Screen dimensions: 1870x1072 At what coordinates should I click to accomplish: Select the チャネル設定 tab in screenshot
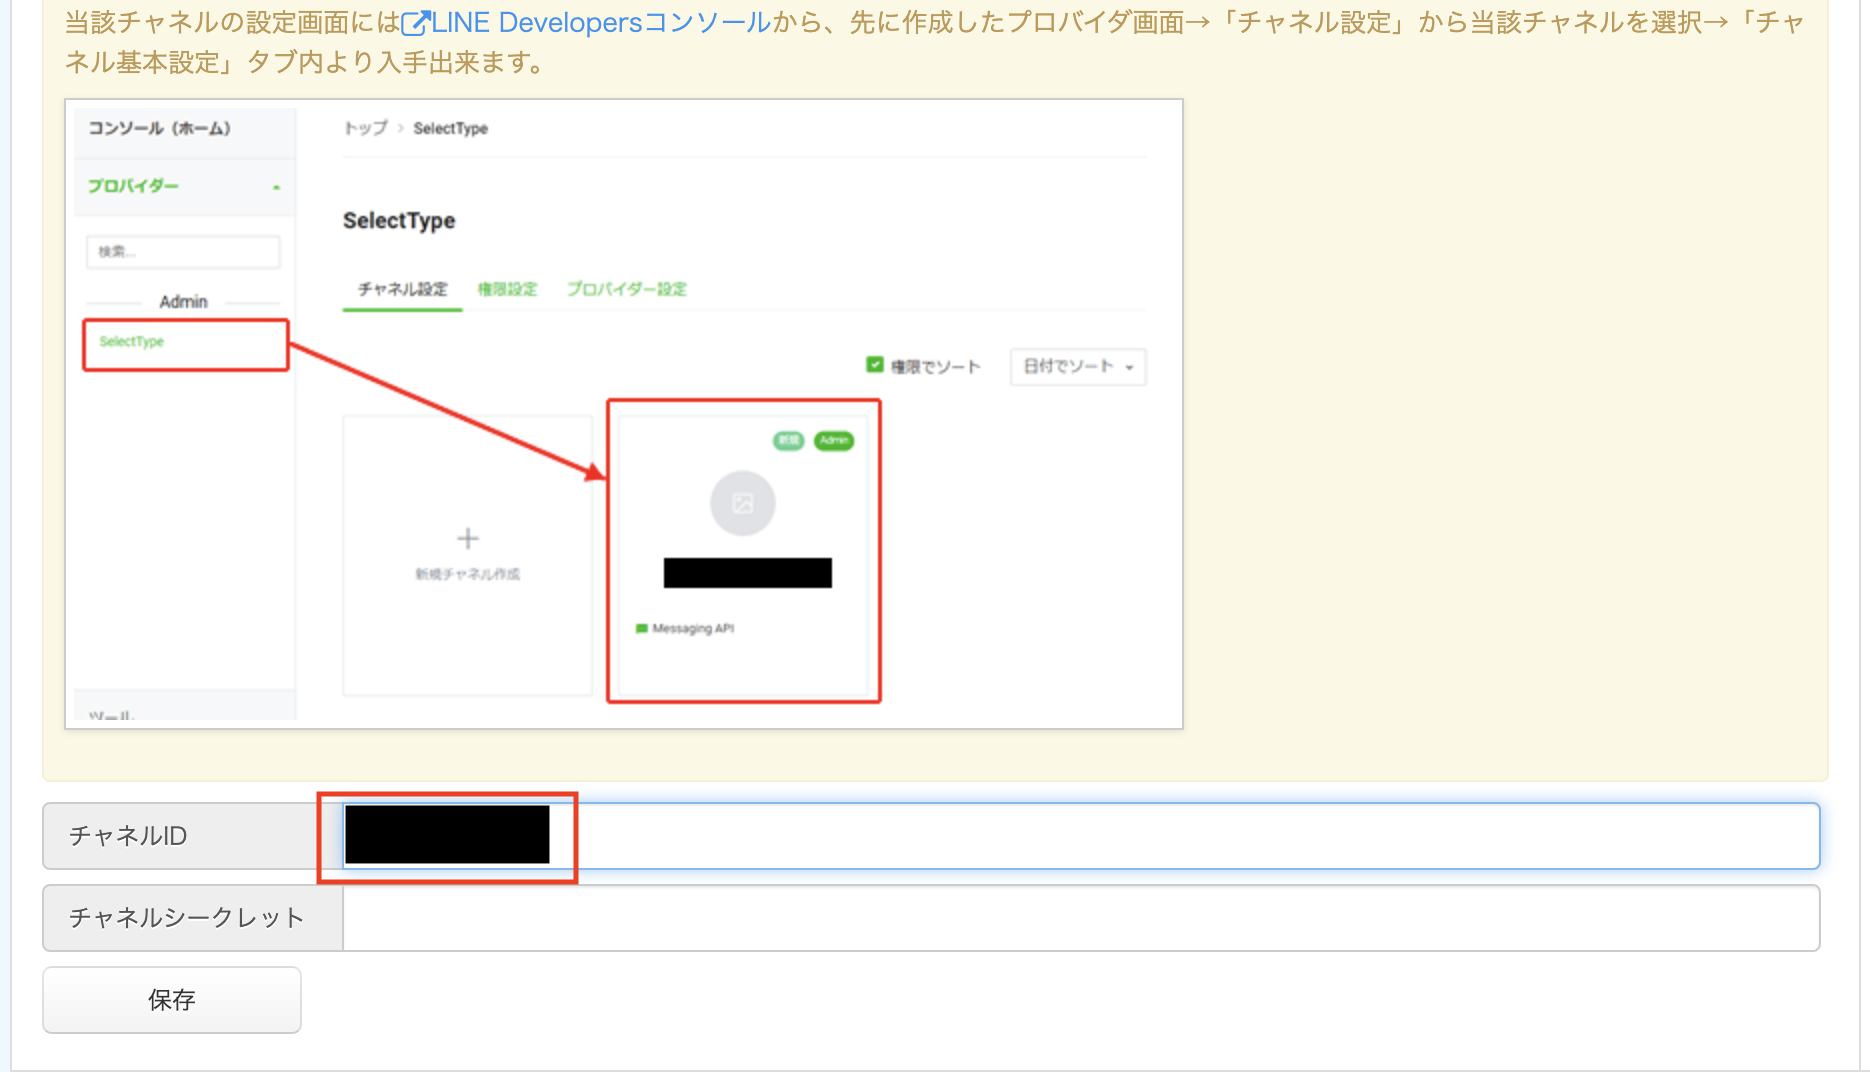point(403,289)
